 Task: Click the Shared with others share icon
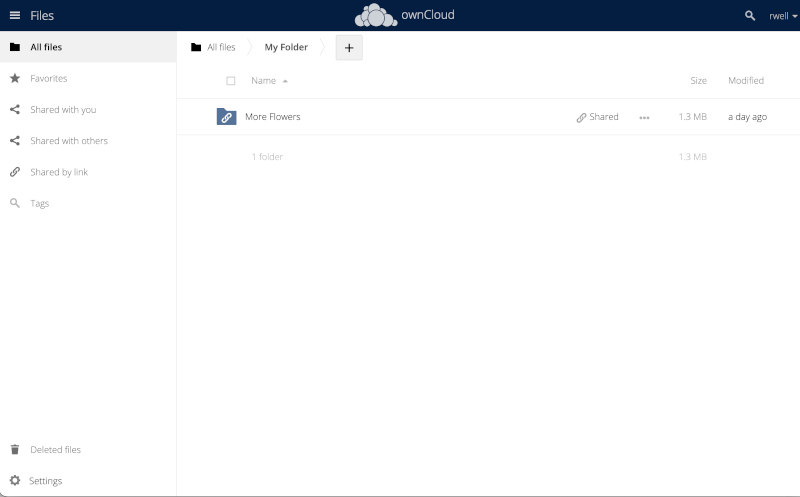coord(15,140)
